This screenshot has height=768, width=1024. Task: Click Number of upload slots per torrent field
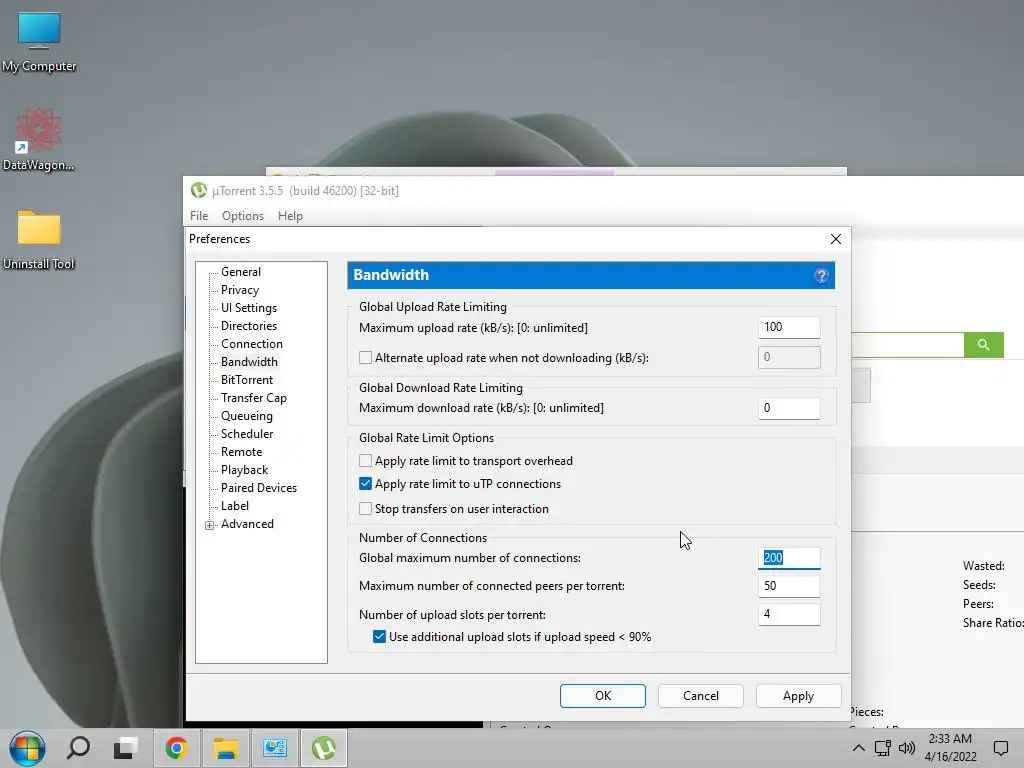coord(789,614)
